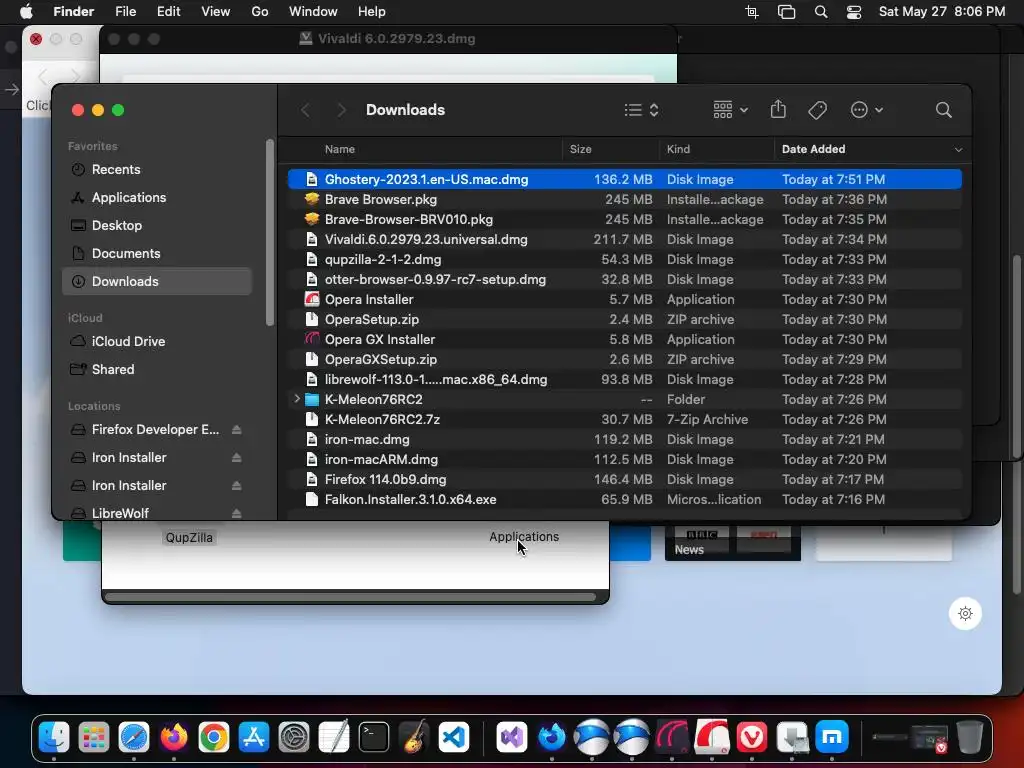Go back with the Finder back arrow
1024x768 pixels.
(x=305, y=110)
